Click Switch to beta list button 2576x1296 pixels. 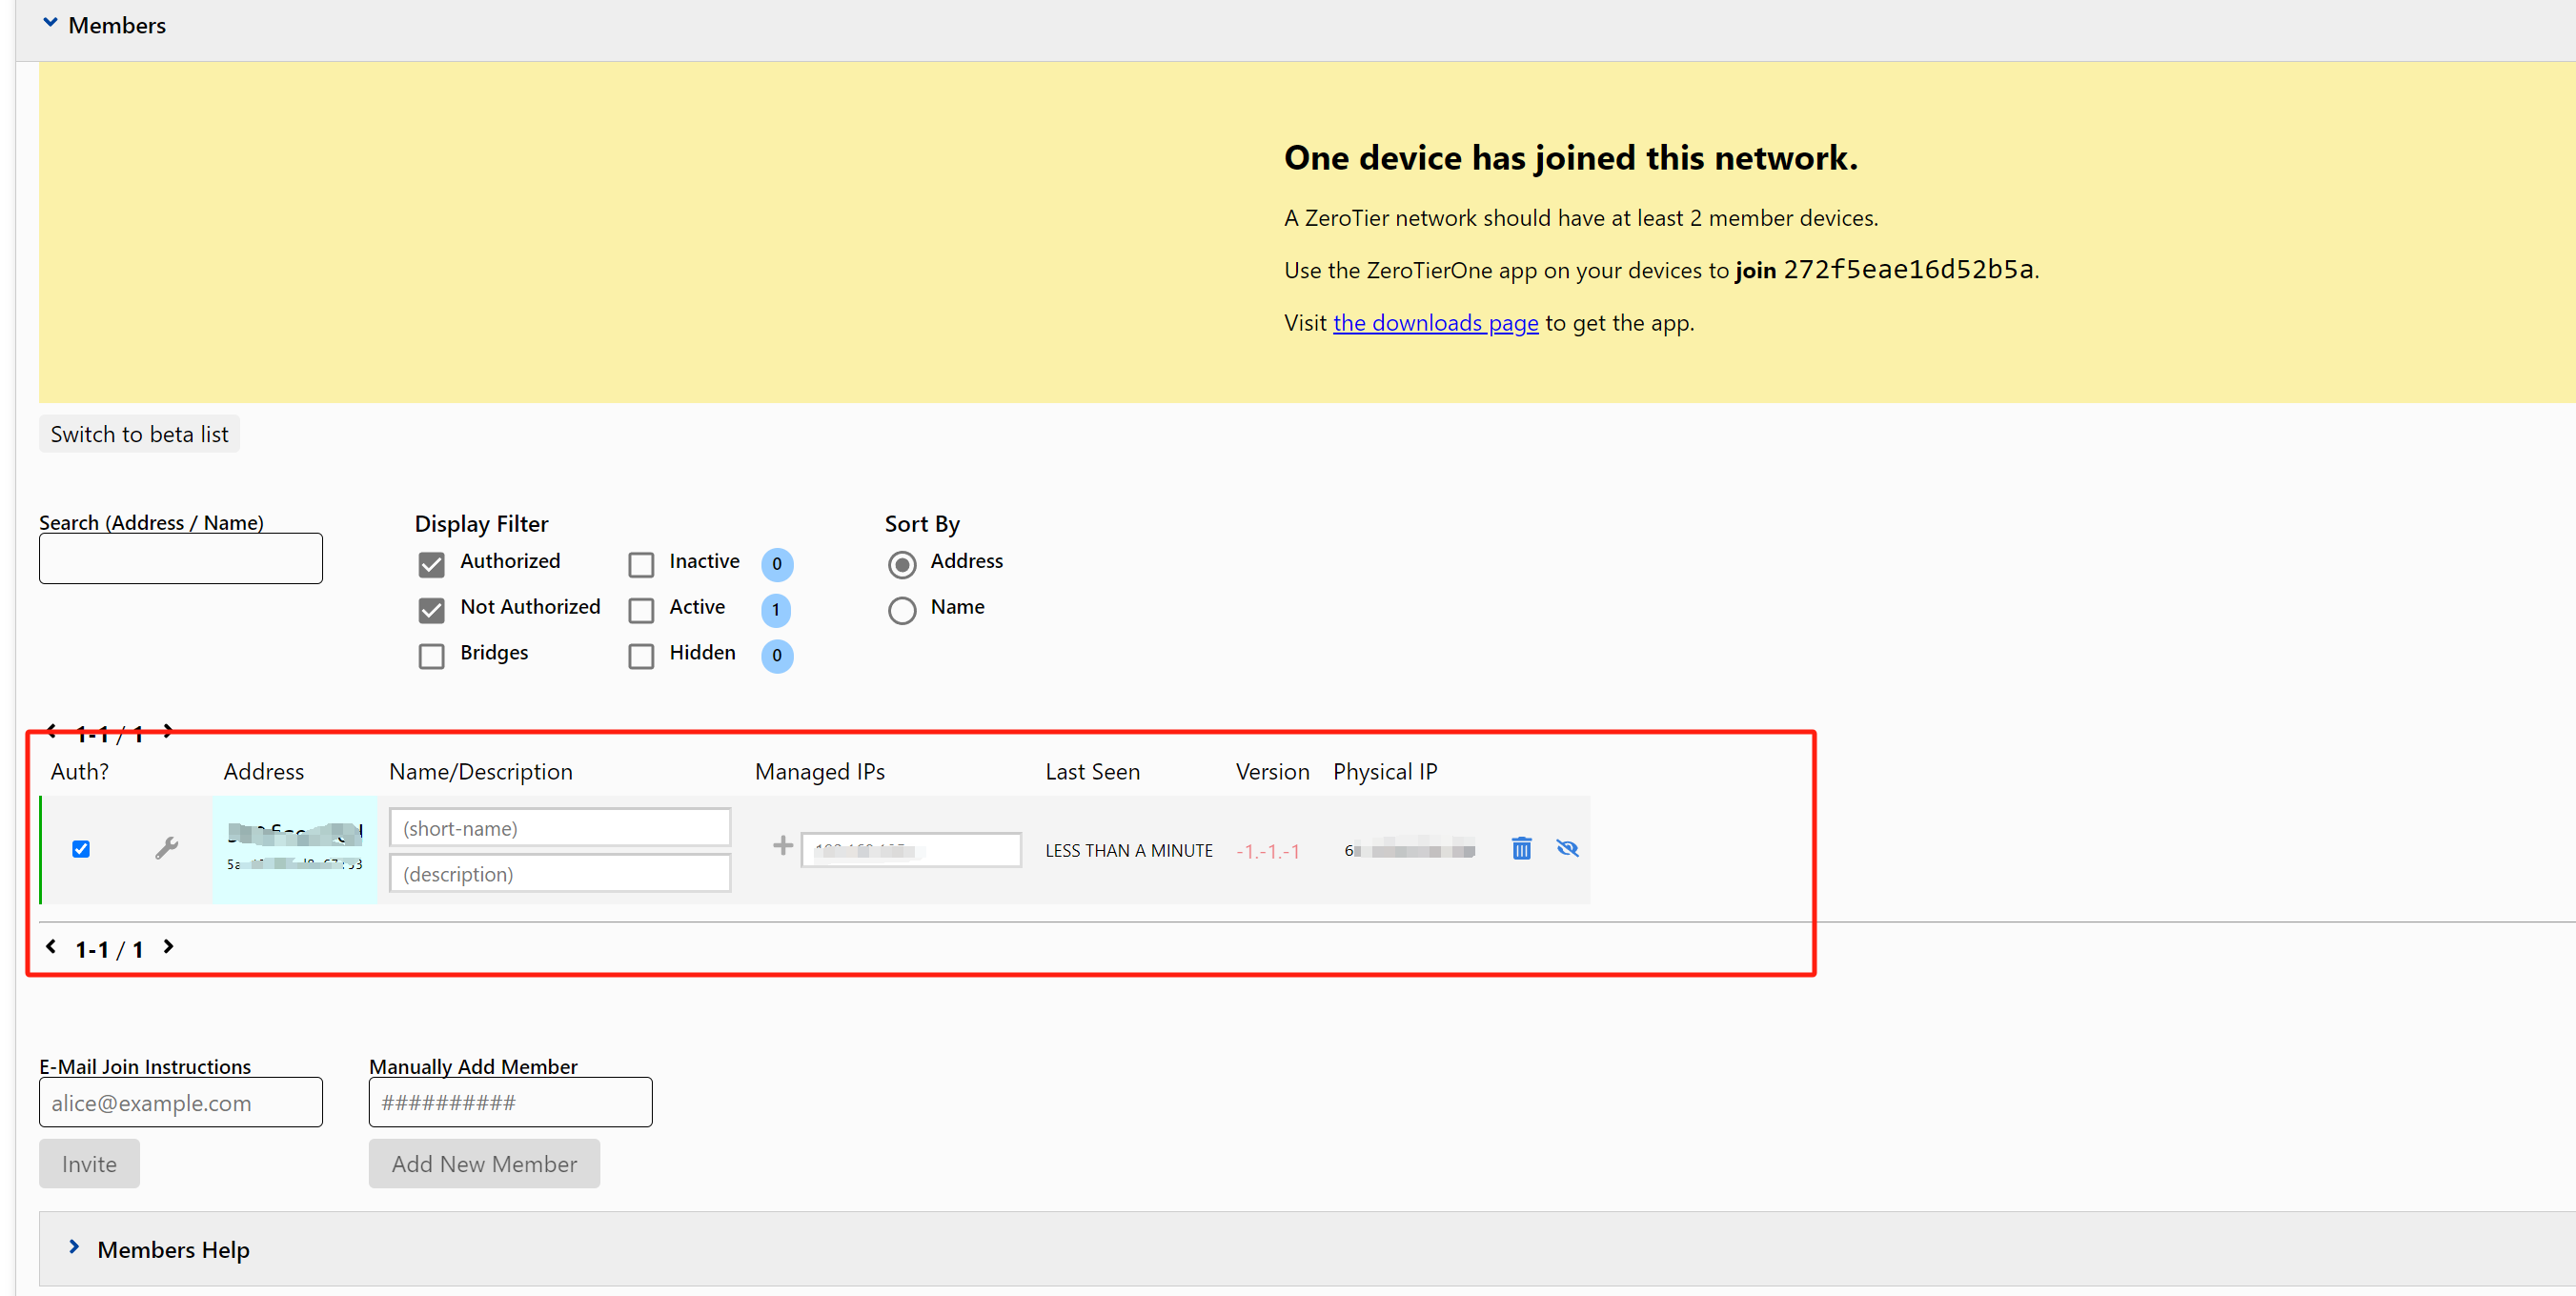(139, 434)
